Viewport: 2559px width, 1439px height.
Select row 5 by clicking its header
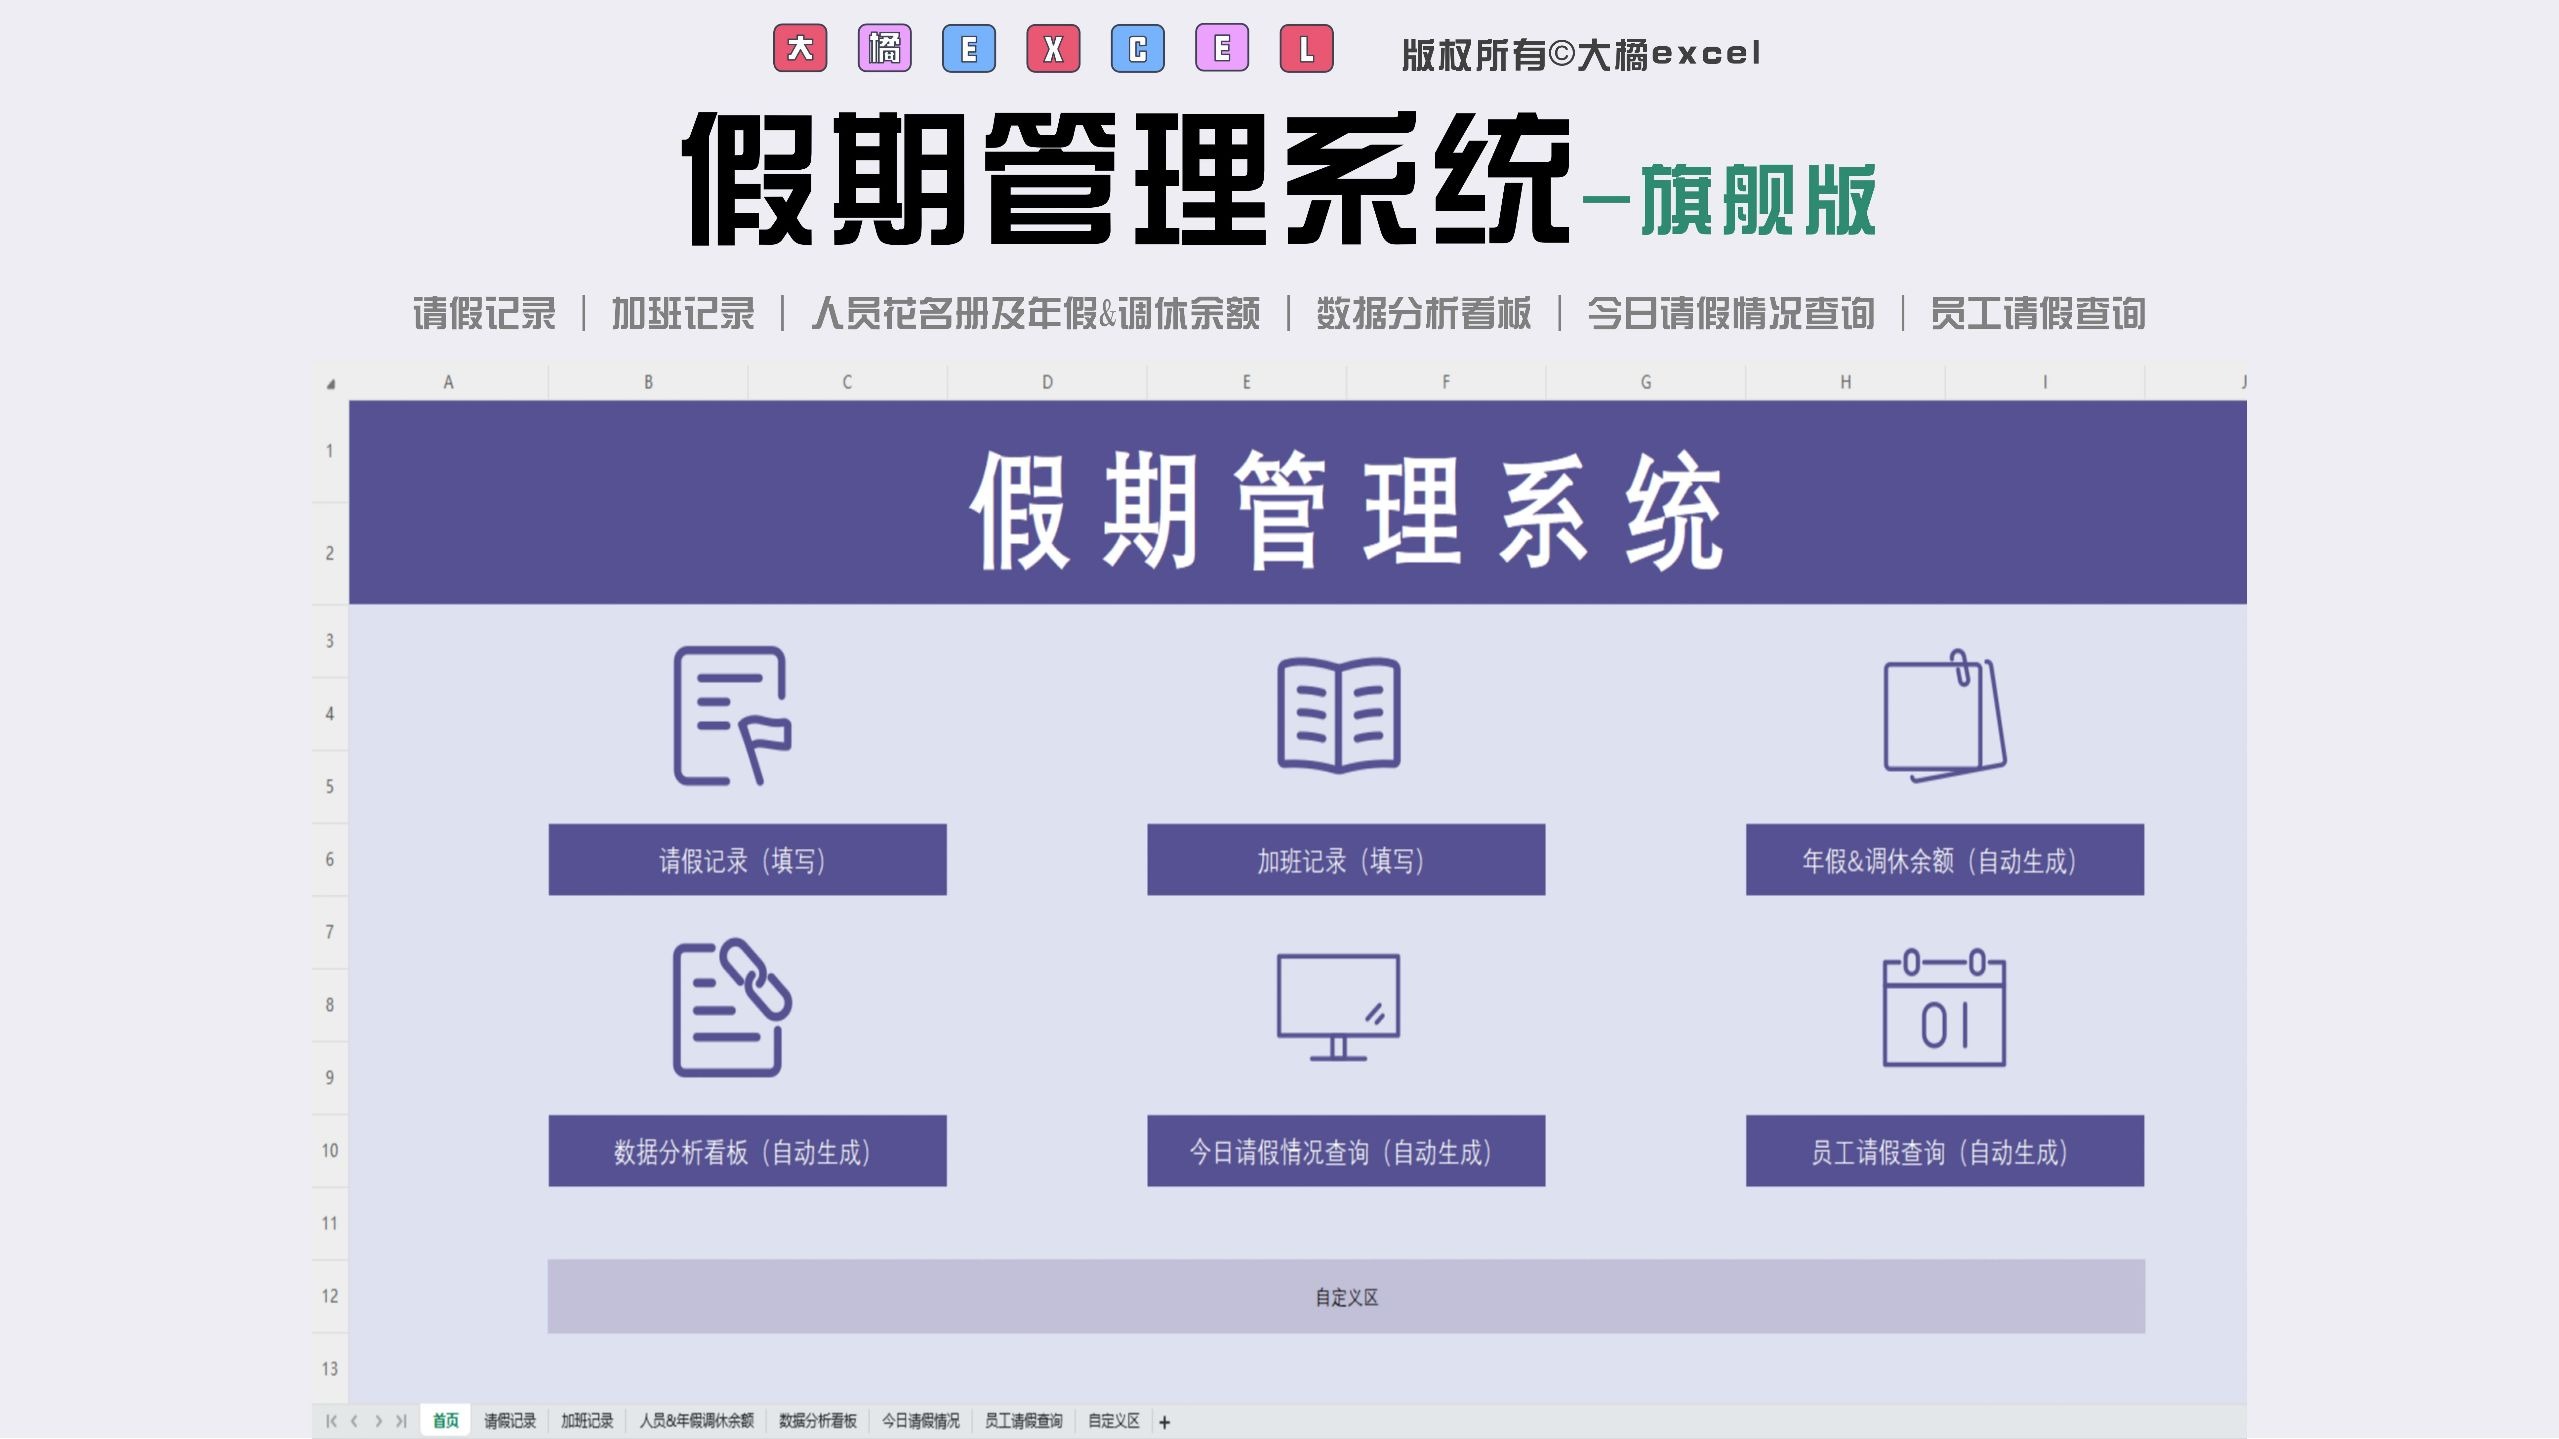tap(329, 786)
